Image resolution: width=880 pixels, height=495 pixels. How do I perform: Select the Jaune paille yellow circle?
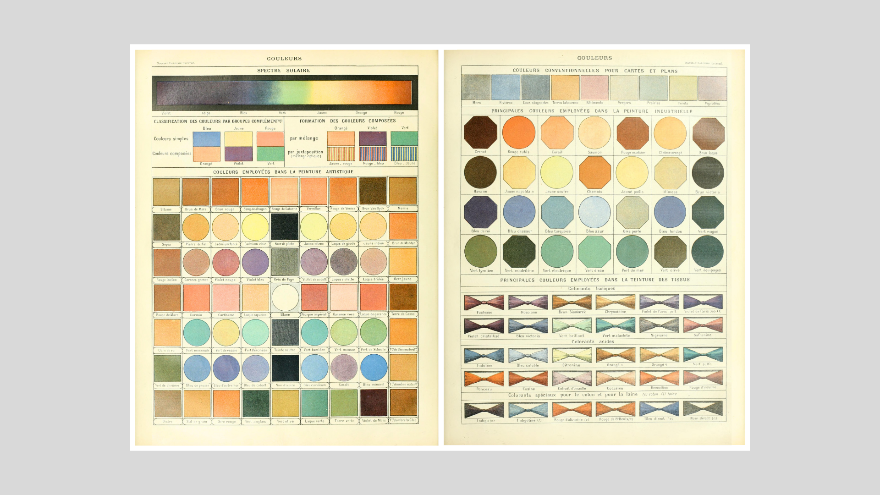[632, 172]
